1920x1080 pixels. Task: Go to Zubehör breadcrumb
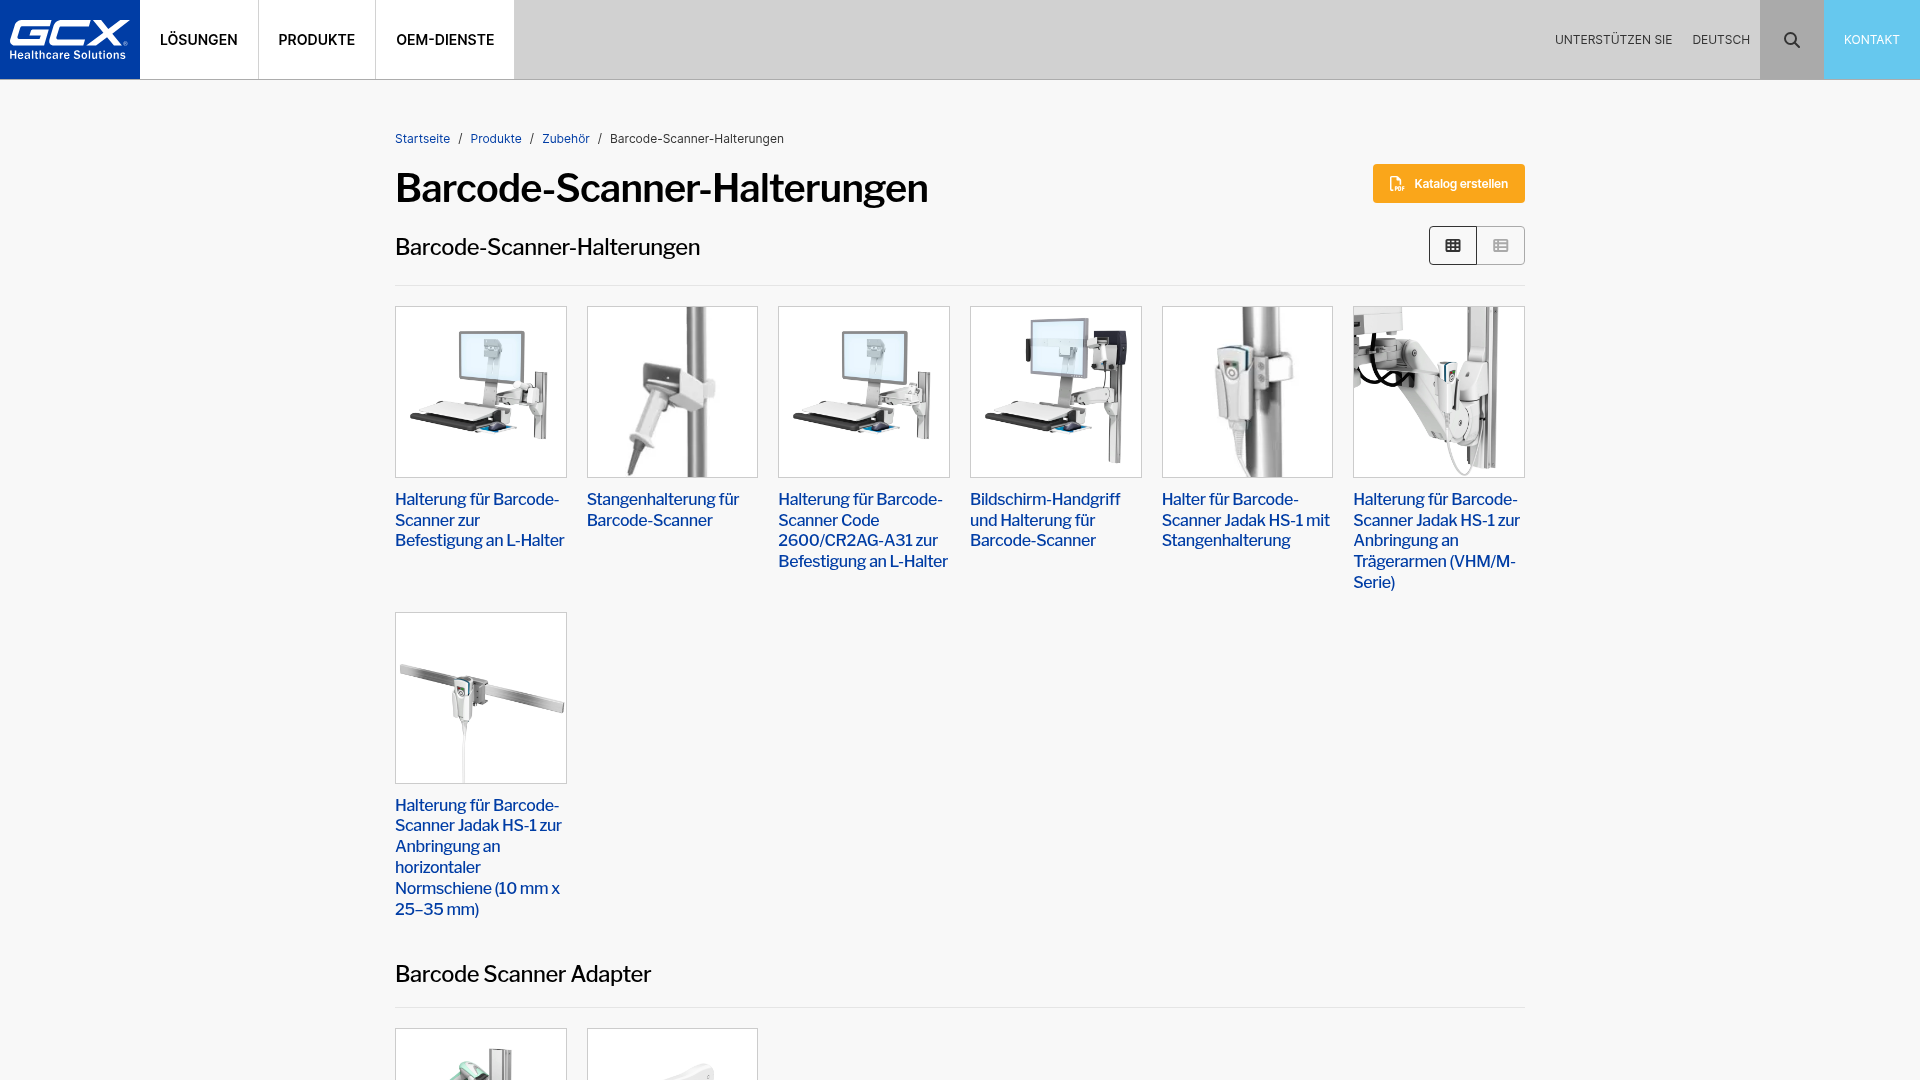(566, 139)
